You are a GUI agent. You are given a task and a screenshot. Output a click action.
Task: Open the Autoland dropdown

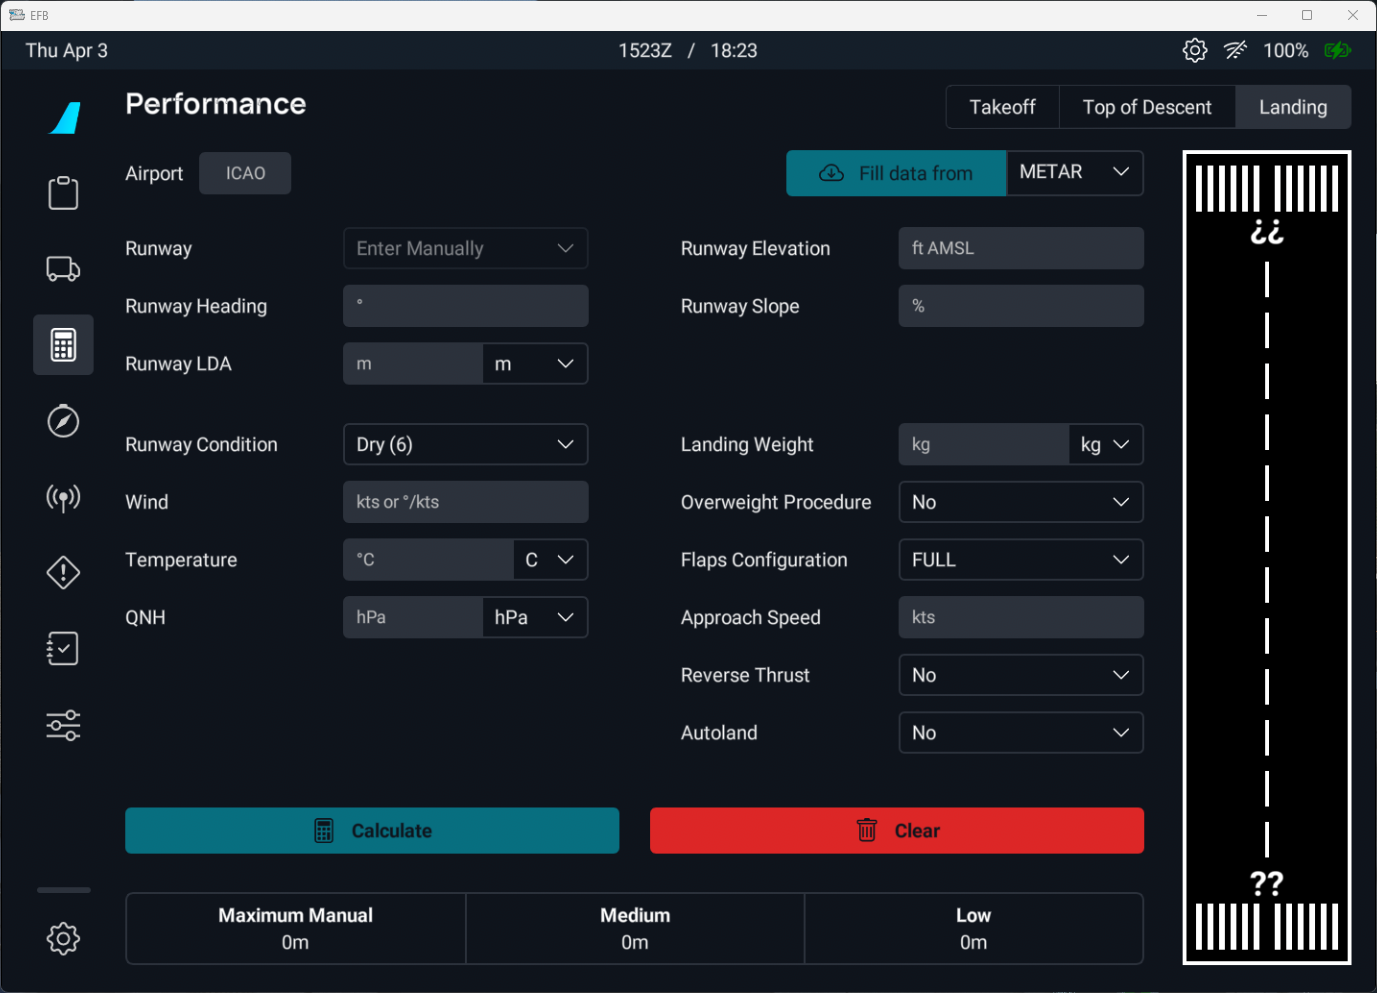coord(1020,733)
